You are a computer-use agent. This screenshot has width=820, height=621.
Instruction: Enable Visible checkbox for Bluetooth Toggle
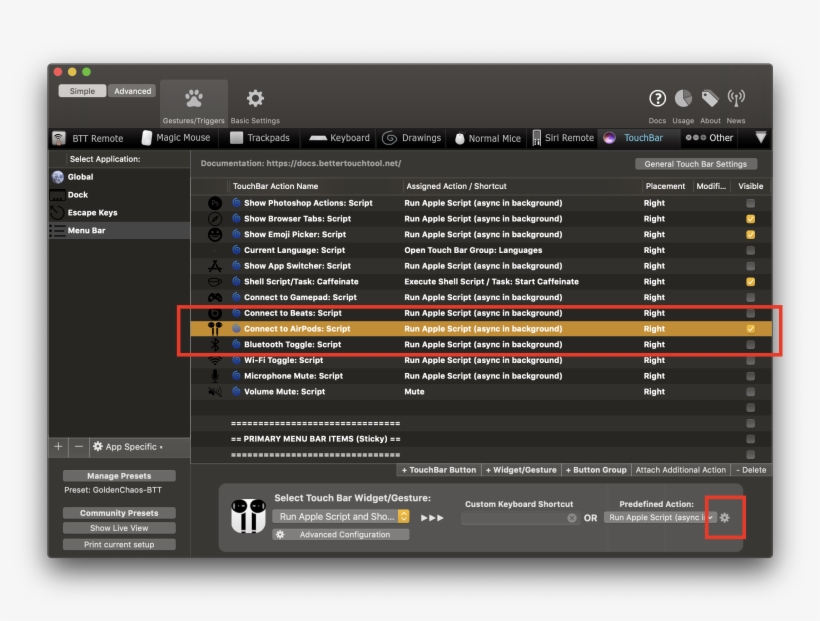point(750,344)
